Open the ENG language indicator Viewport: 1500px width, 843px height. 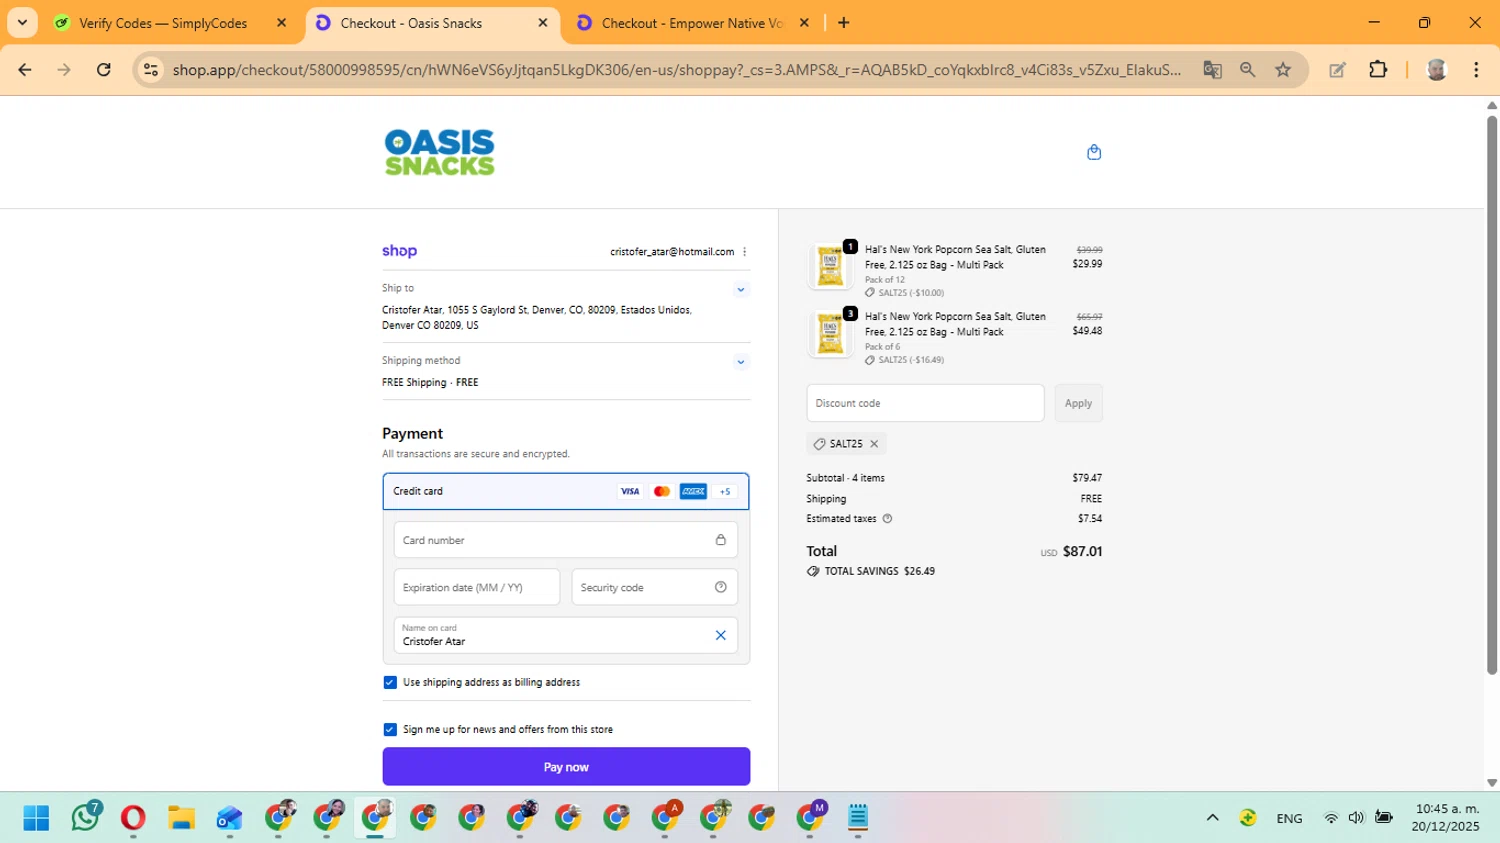[1289, 818]
